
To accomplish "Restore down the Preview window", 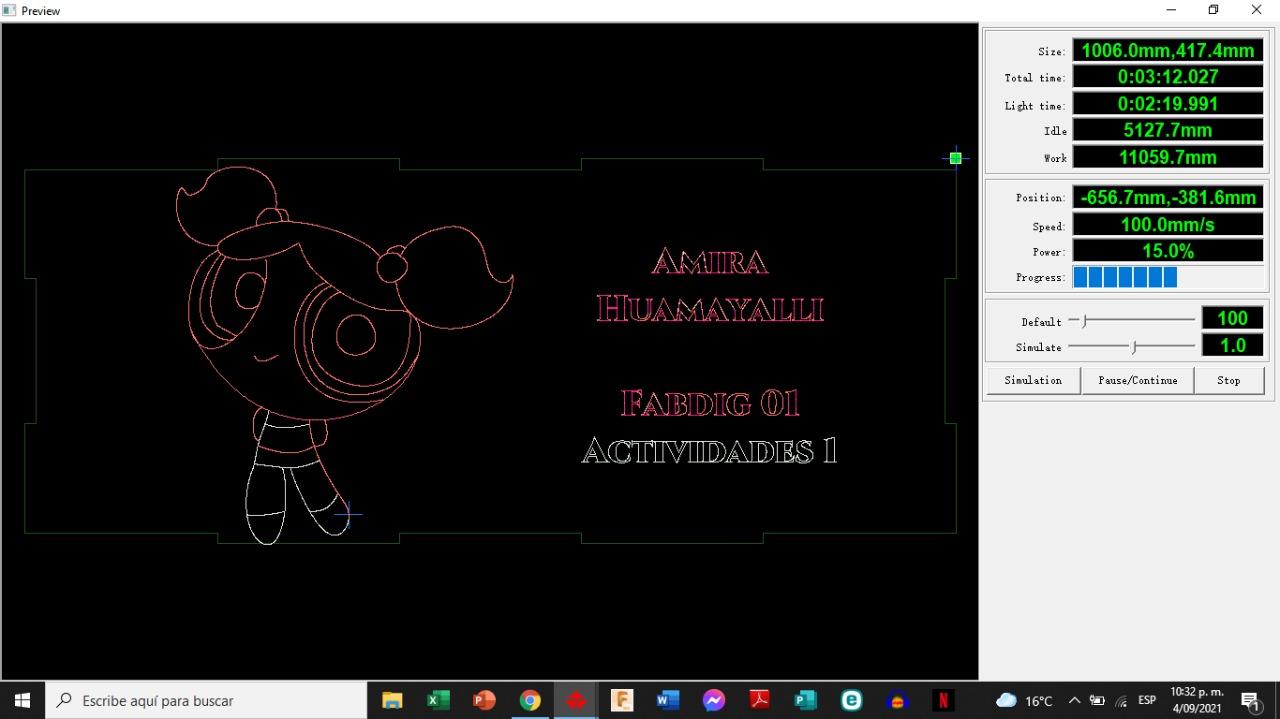I will pos(1213,10).
